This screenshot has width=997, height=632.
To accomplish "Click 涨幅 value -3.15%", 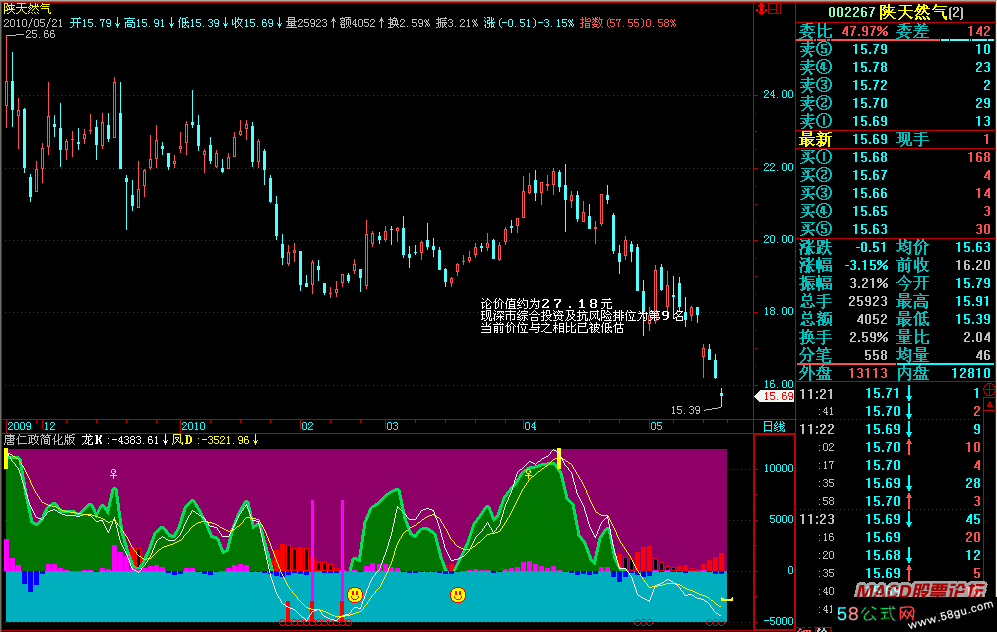I will [x=866, y=265].
